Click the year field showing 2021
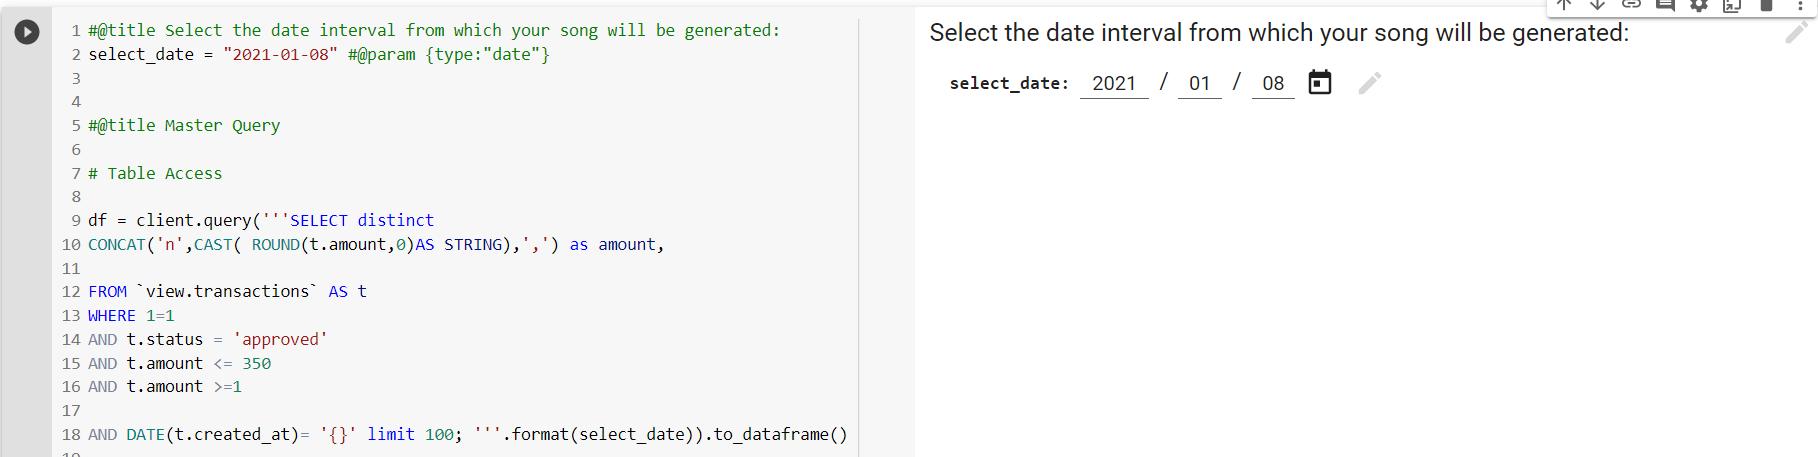Image resolution: width=1818 pixels, height=457 pixels. pos(1114,83)
